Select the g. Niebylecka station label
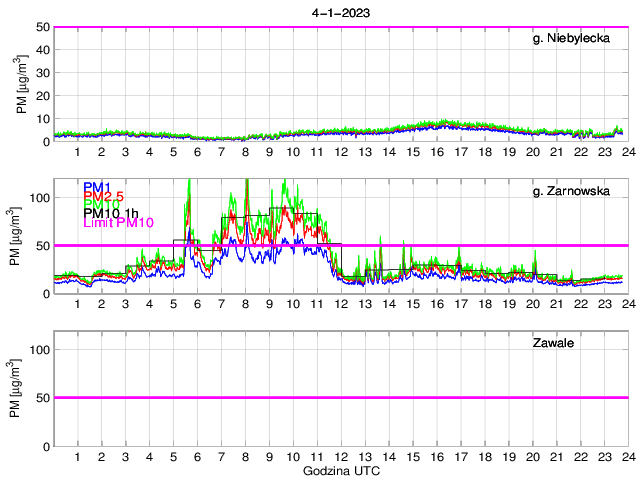 click(x=577, y=39)
